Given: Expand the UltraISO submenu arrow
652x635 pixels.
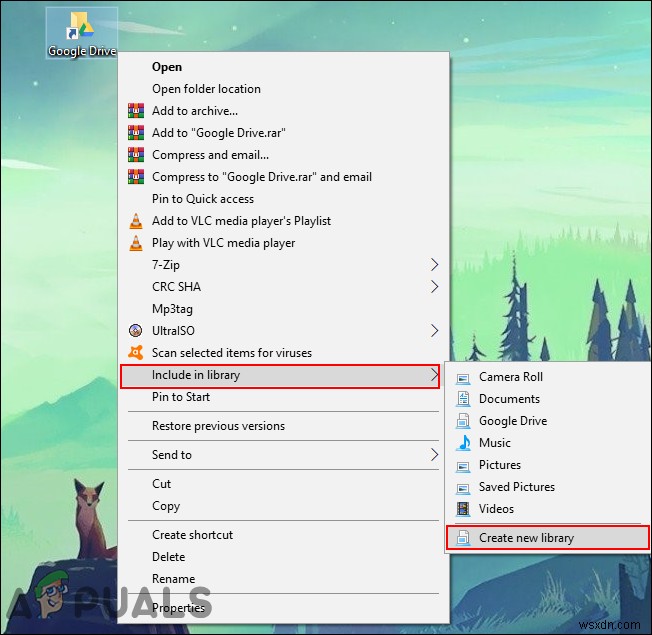Looking at the screenshot, I should [434, 331].
